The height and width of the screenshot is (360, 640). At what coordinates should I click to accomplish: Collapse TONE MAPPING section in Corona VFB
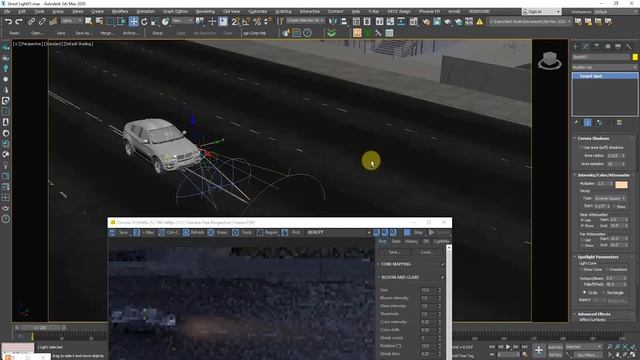point(396,264)
